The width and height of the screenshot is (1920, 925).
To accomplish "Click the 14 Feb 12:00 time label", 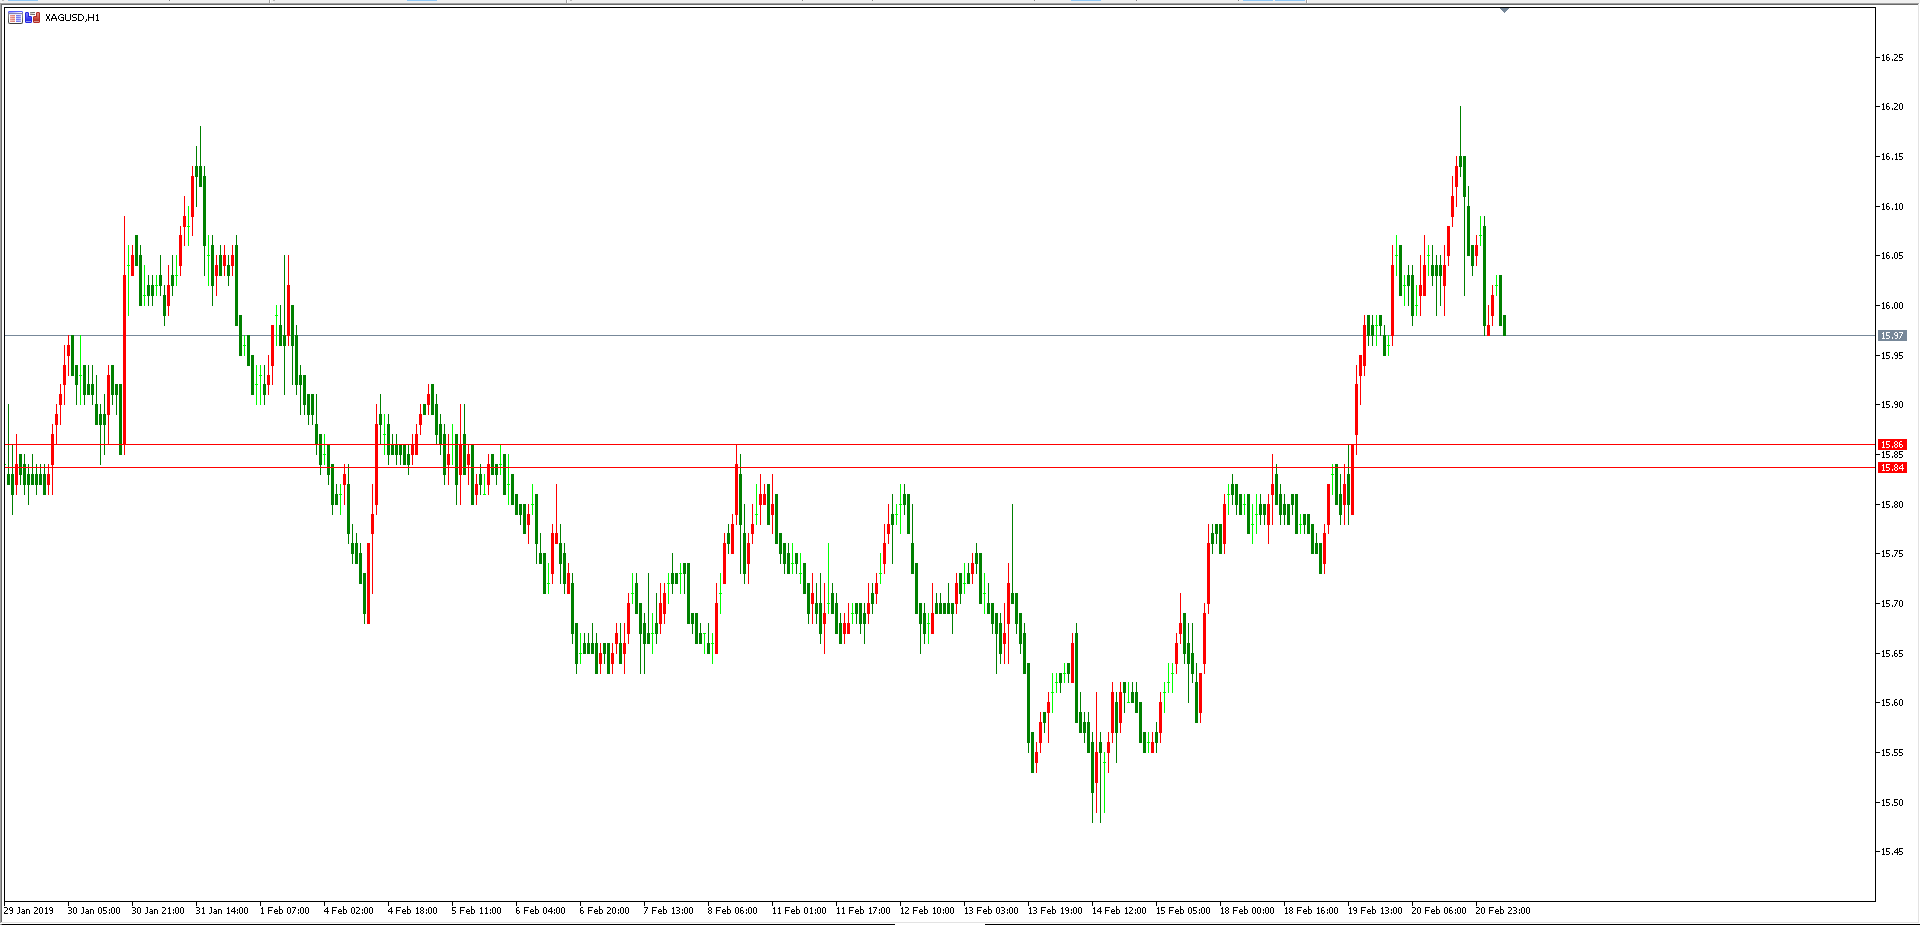I will point(1119,911).
